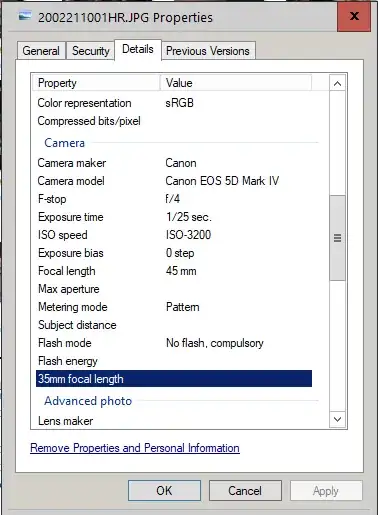378x515 pixels.
Task: Select the Camera maker row
Action: pyautogui.click(x=174, y=163)
